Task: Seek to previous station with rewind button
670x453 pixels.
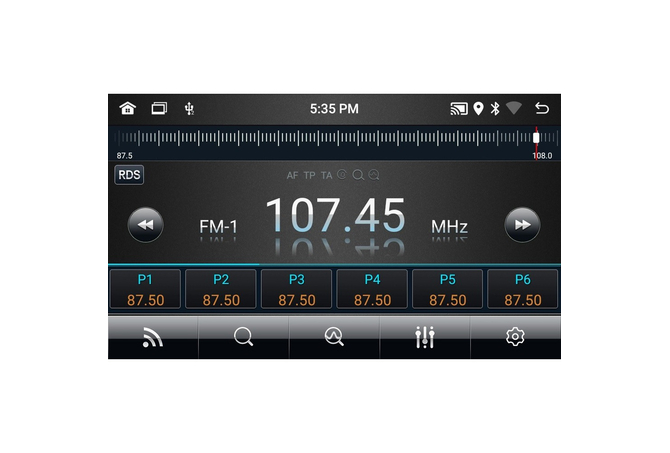Action: [145, 225]
